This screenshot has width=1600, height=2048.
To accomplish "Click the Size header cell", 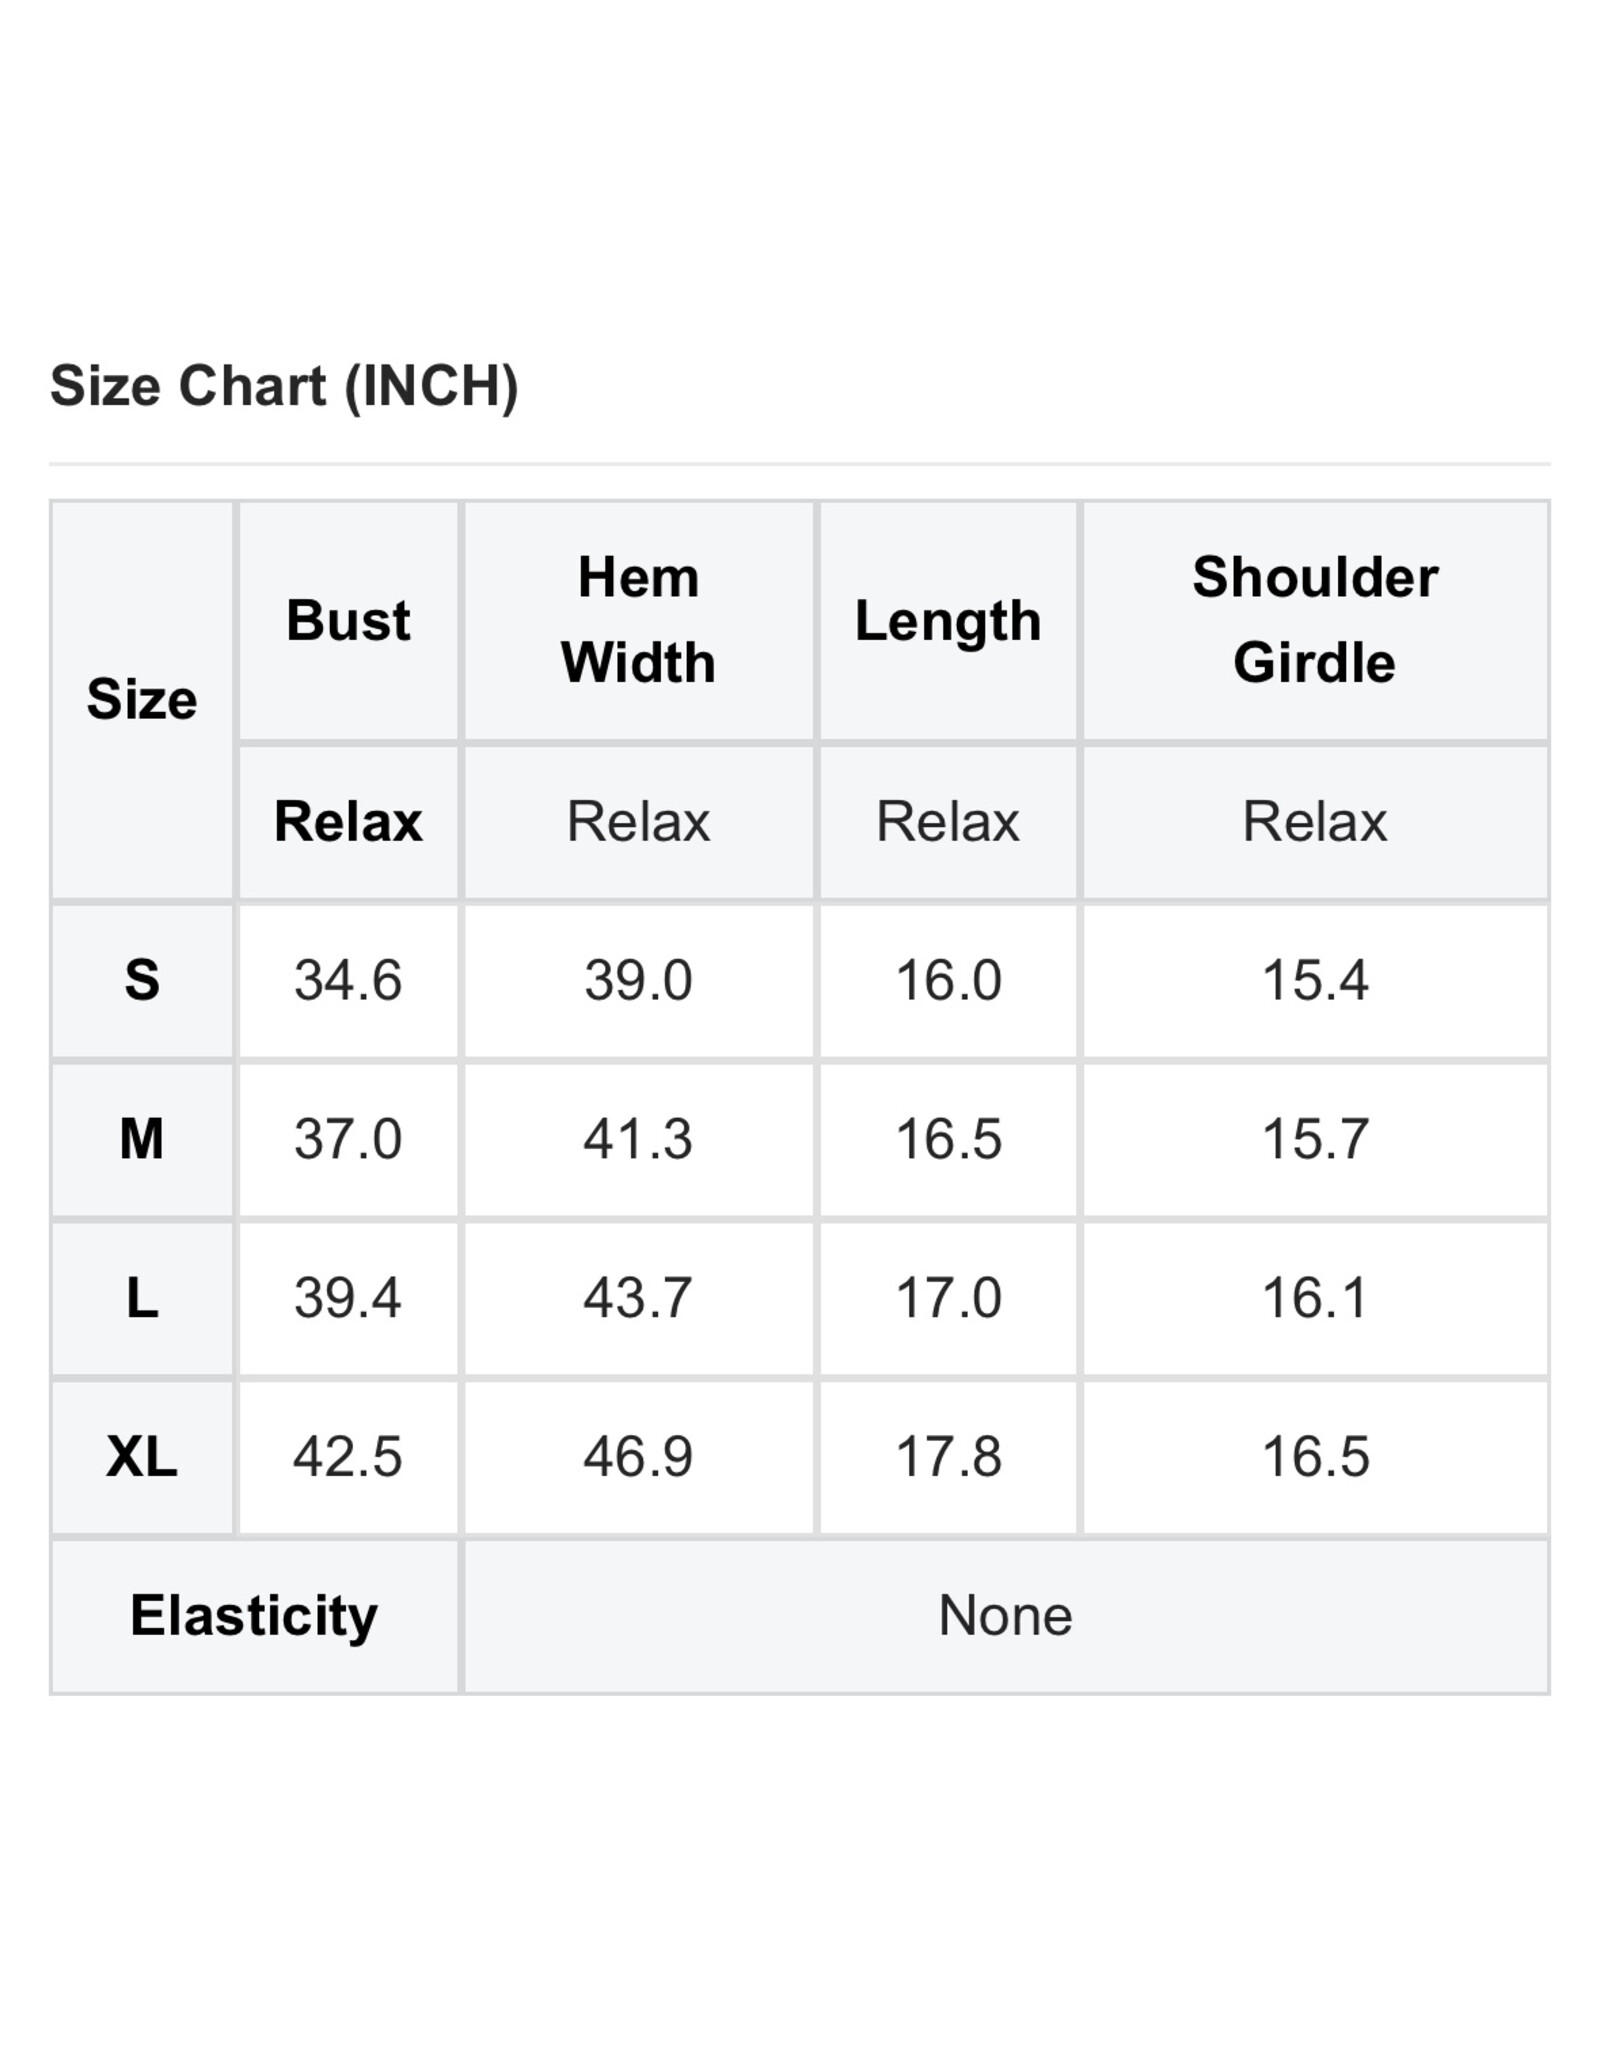I will (142, 699).
